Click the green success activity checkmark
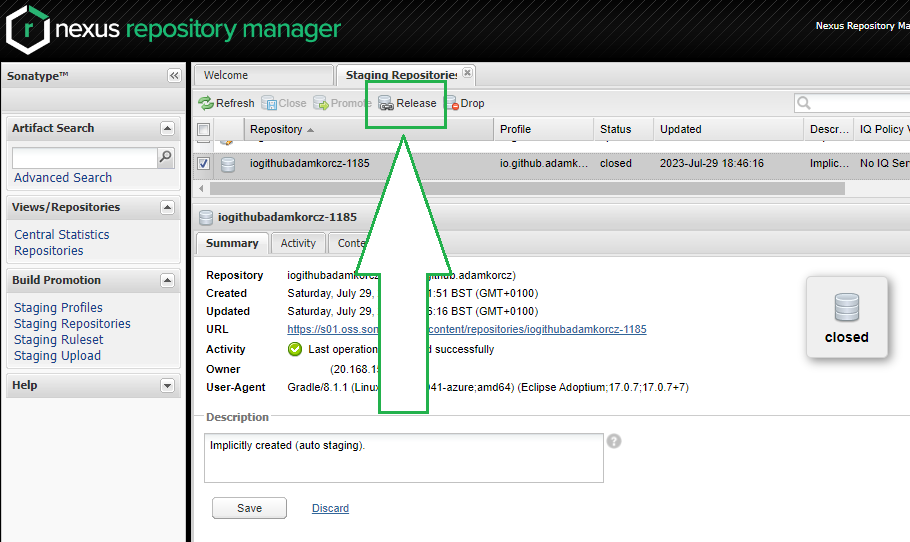The width and height of the screenshot is (910, 542). pyautogui.click(x=295, y=349)
